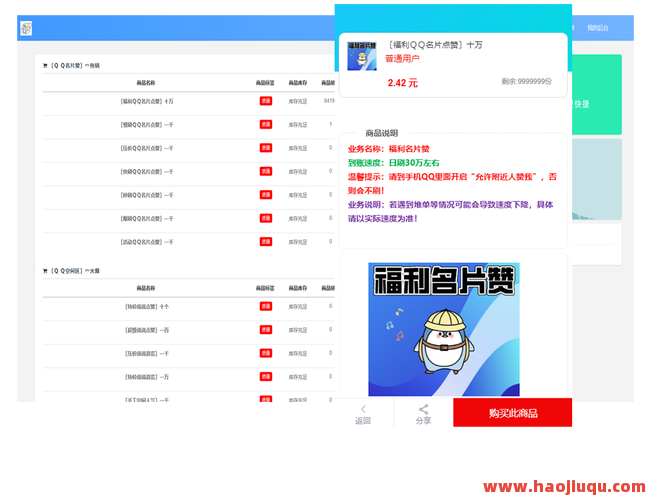Click the cart icon beside QQ名片赞 heading
This screenshot has width=651, height=500.
click(45, 66)
